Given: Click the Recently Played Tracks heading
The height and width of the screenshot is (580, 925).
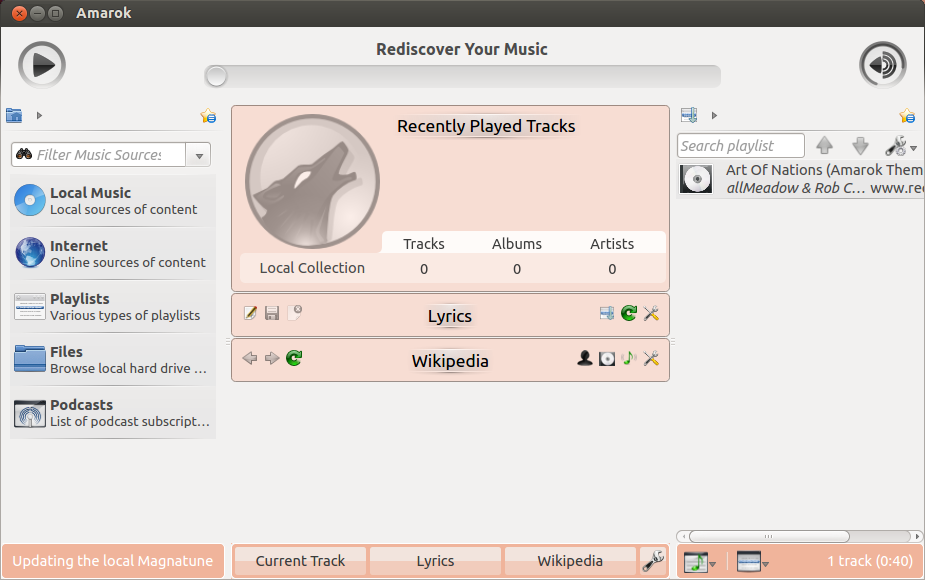Looking at the screenshot, I should click(x=486, y=126).
